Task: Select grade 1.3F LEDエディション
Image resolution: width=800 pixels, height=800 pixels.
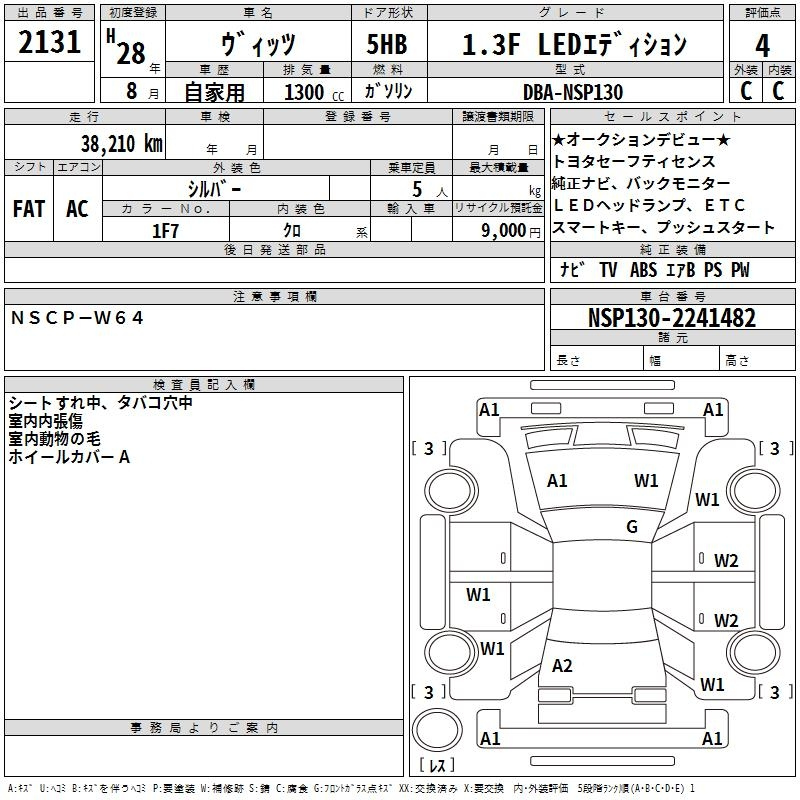Action: pyautogui.click(x=574, y=44)
